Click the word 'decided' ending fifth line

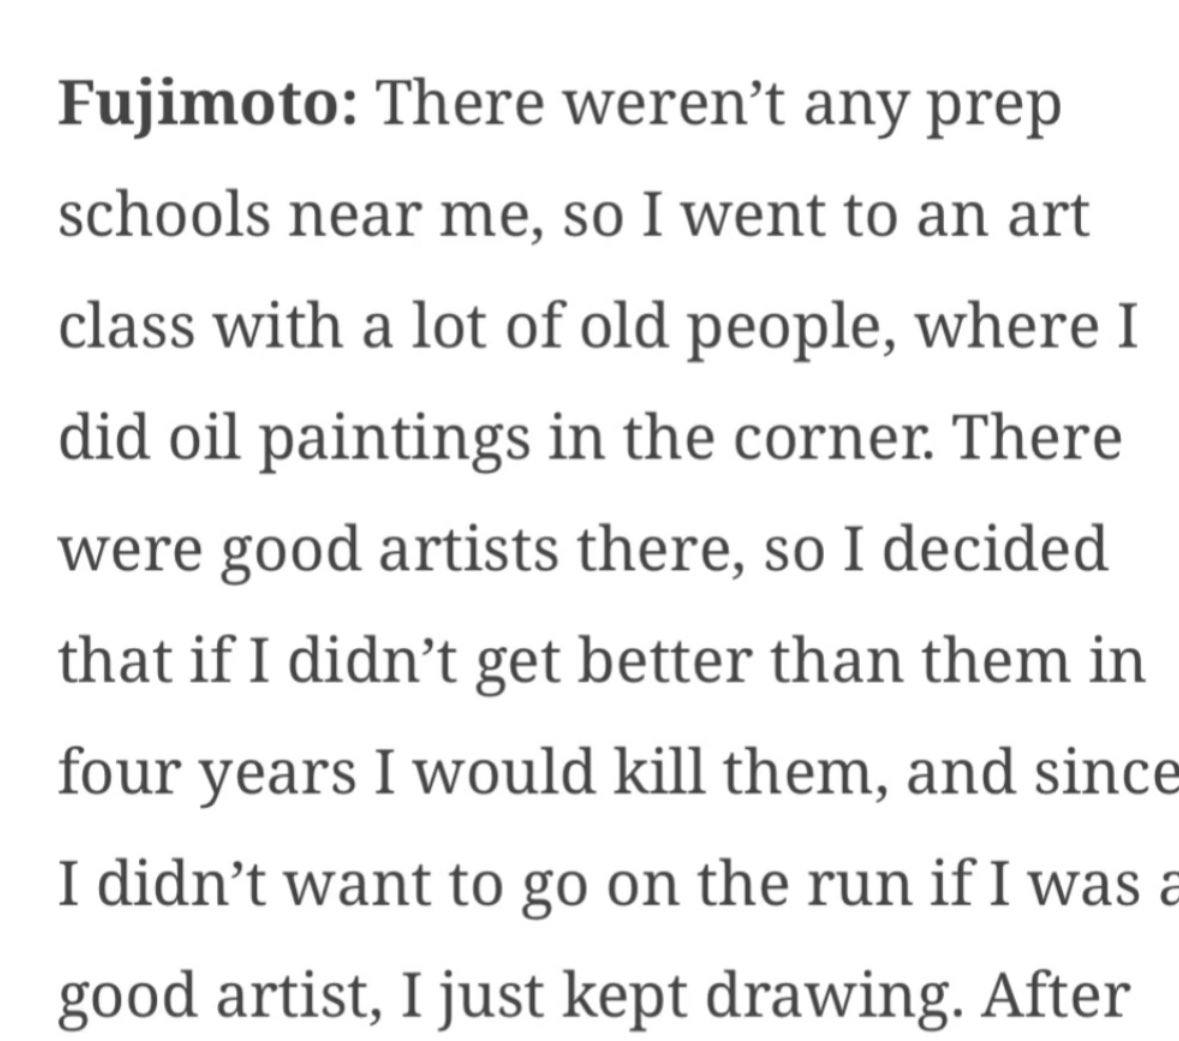click(995, 549)
